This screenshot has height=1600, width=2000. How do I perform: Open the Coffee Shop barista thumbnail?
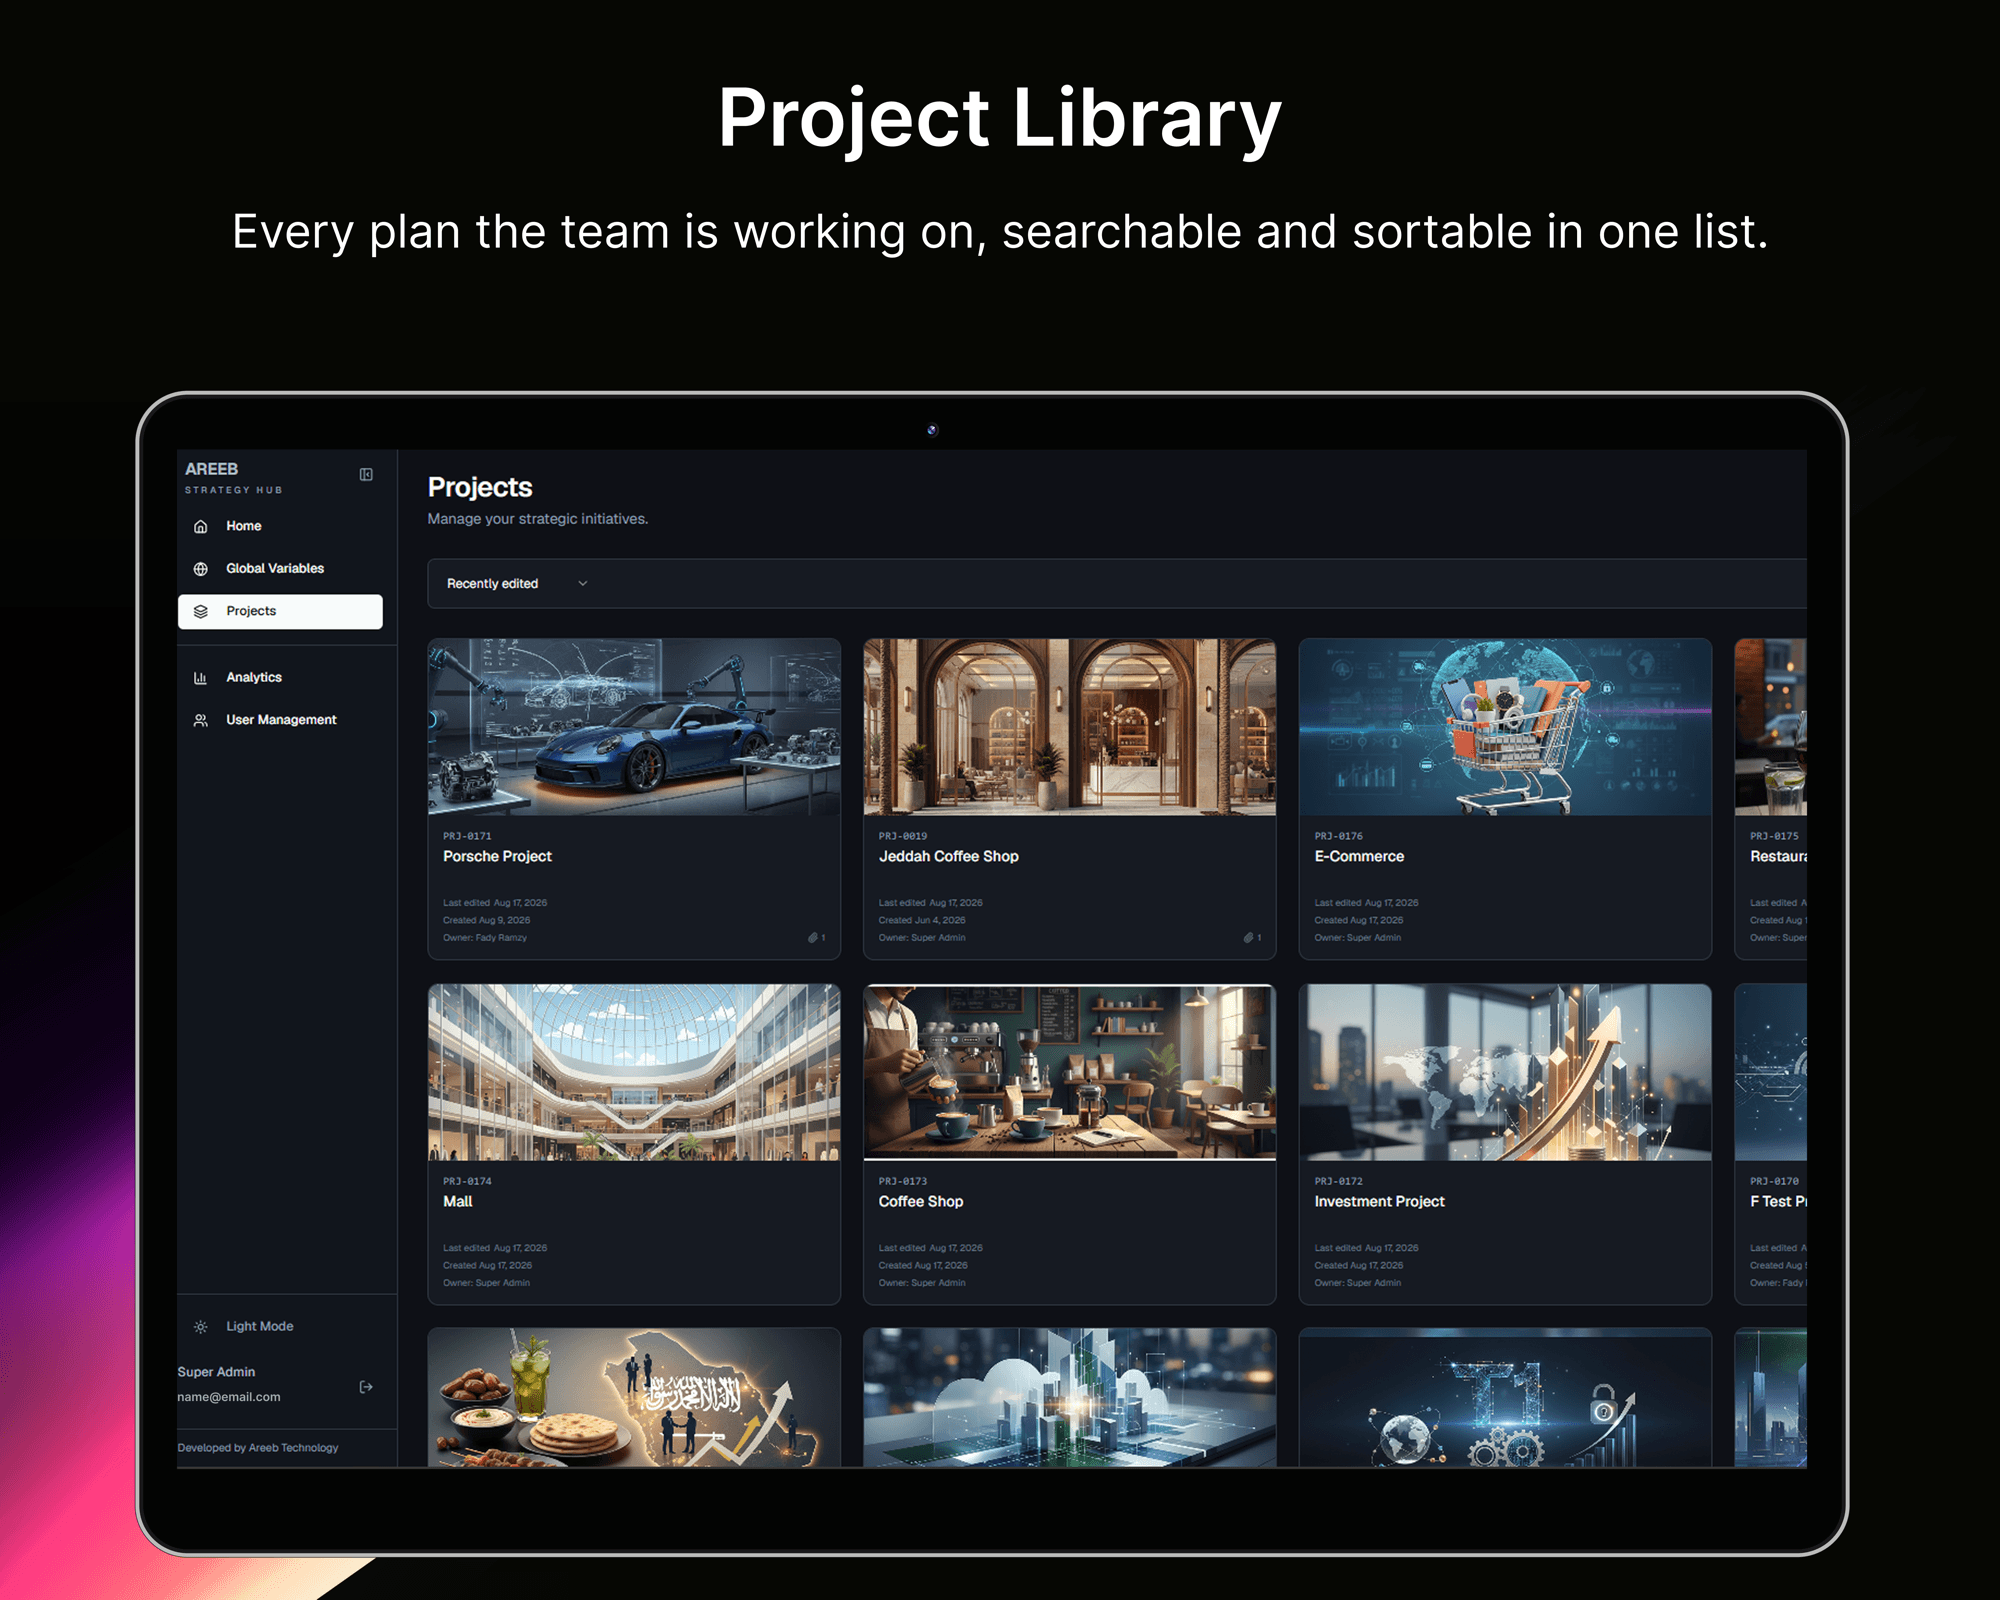coord(1069,1072)
